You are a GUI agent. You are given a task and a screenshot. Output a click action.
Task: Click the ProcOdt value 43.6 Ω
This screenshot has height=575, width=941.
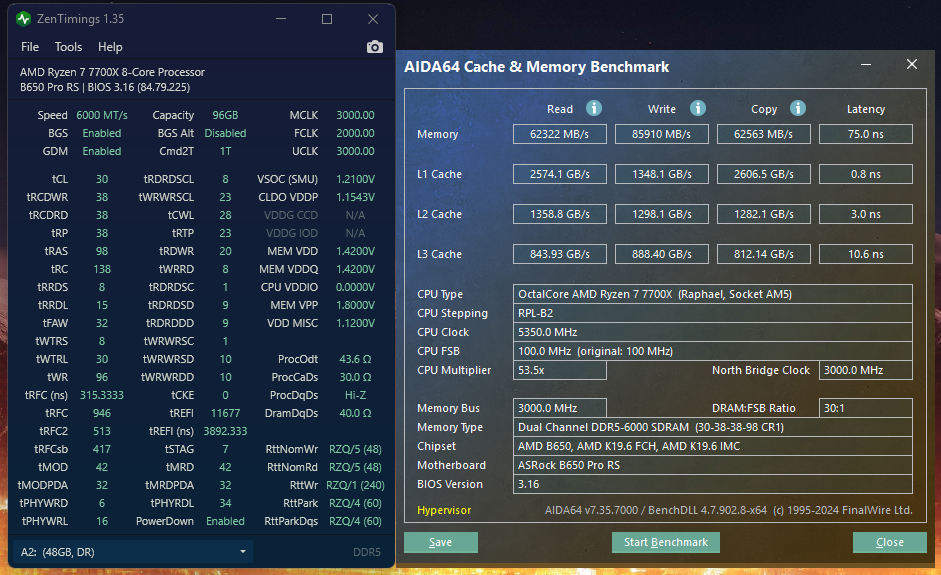click(x=355, y=359)
